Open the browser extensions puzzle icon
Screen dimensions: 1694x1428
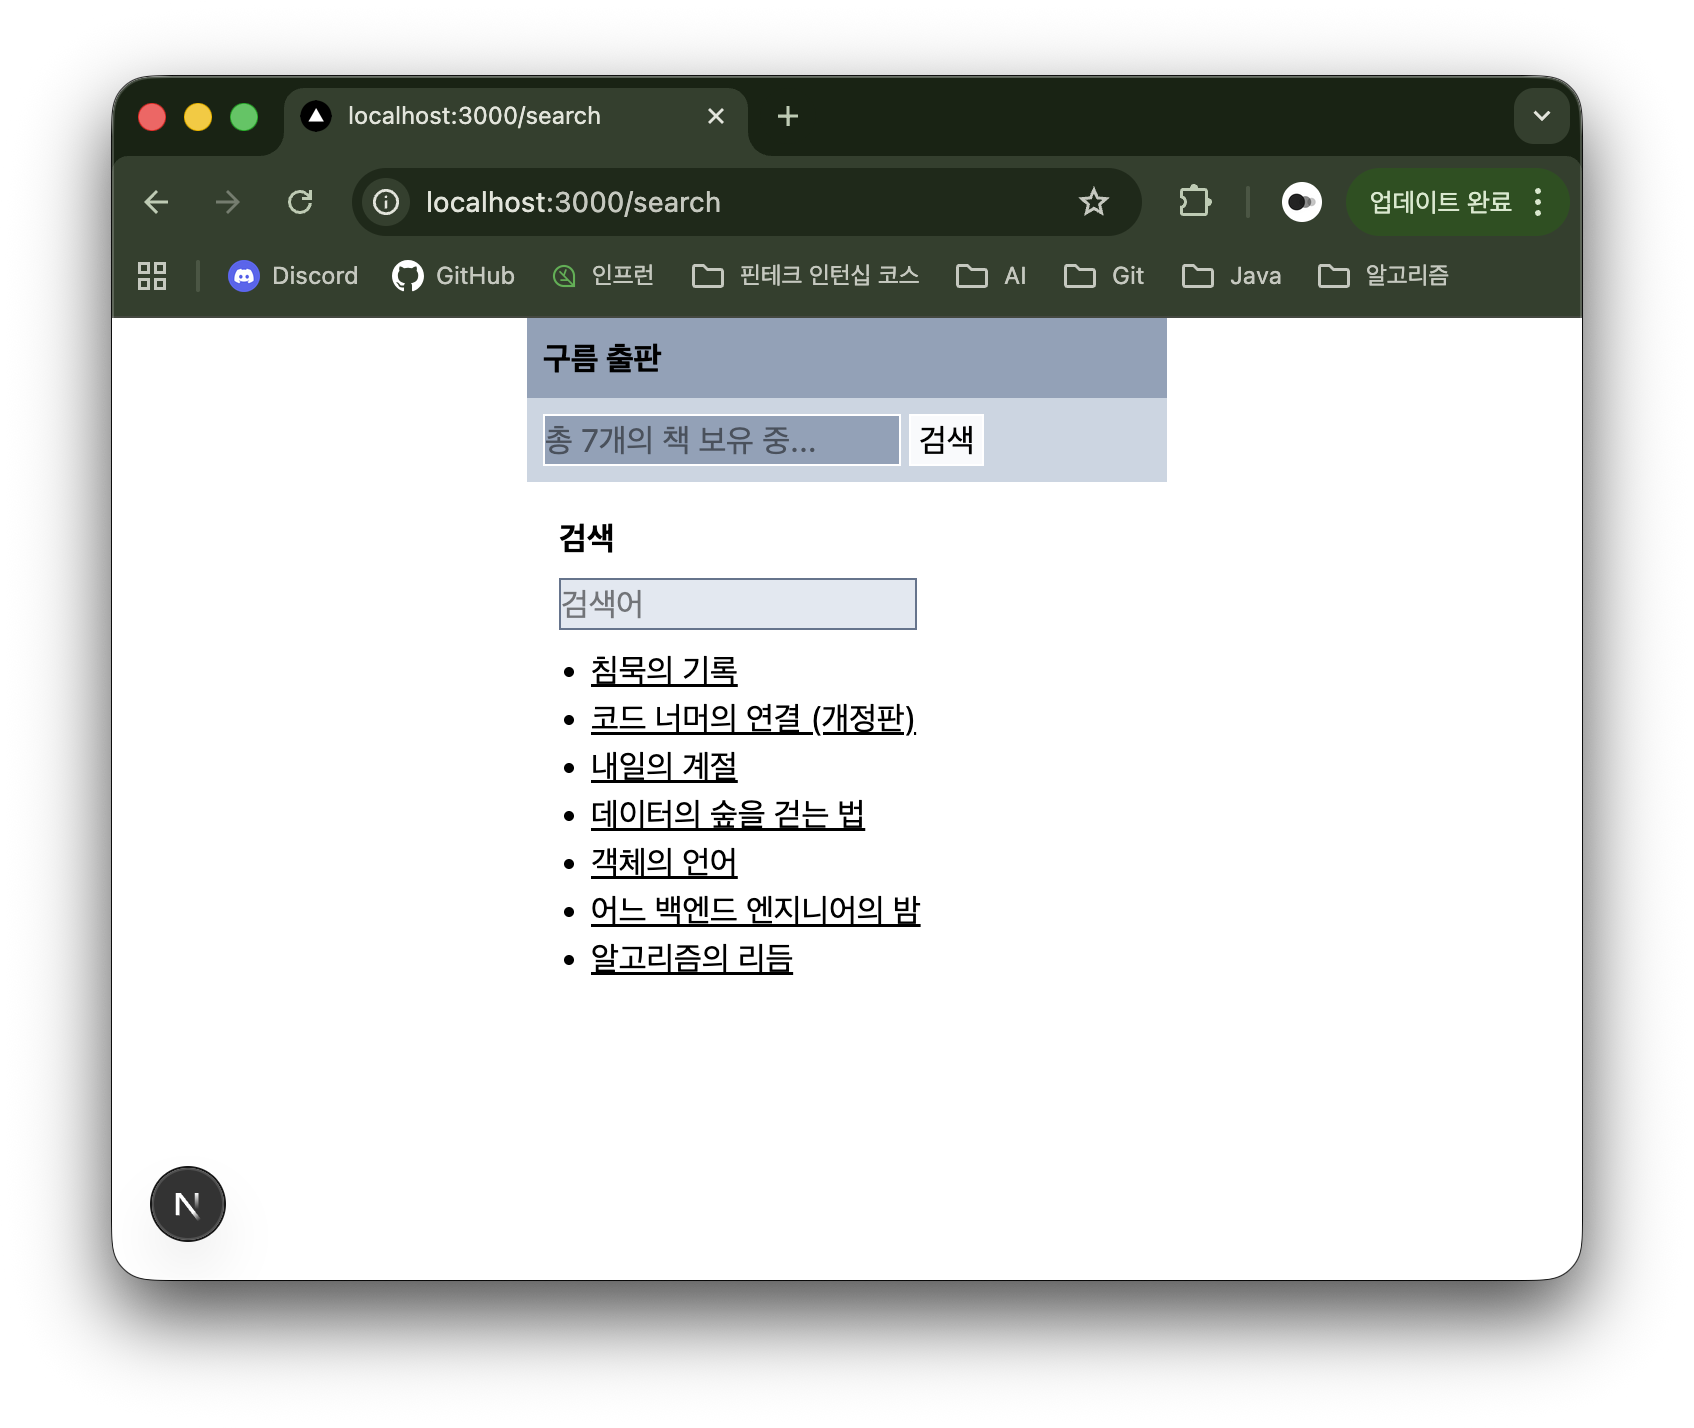pos(1194,202)
